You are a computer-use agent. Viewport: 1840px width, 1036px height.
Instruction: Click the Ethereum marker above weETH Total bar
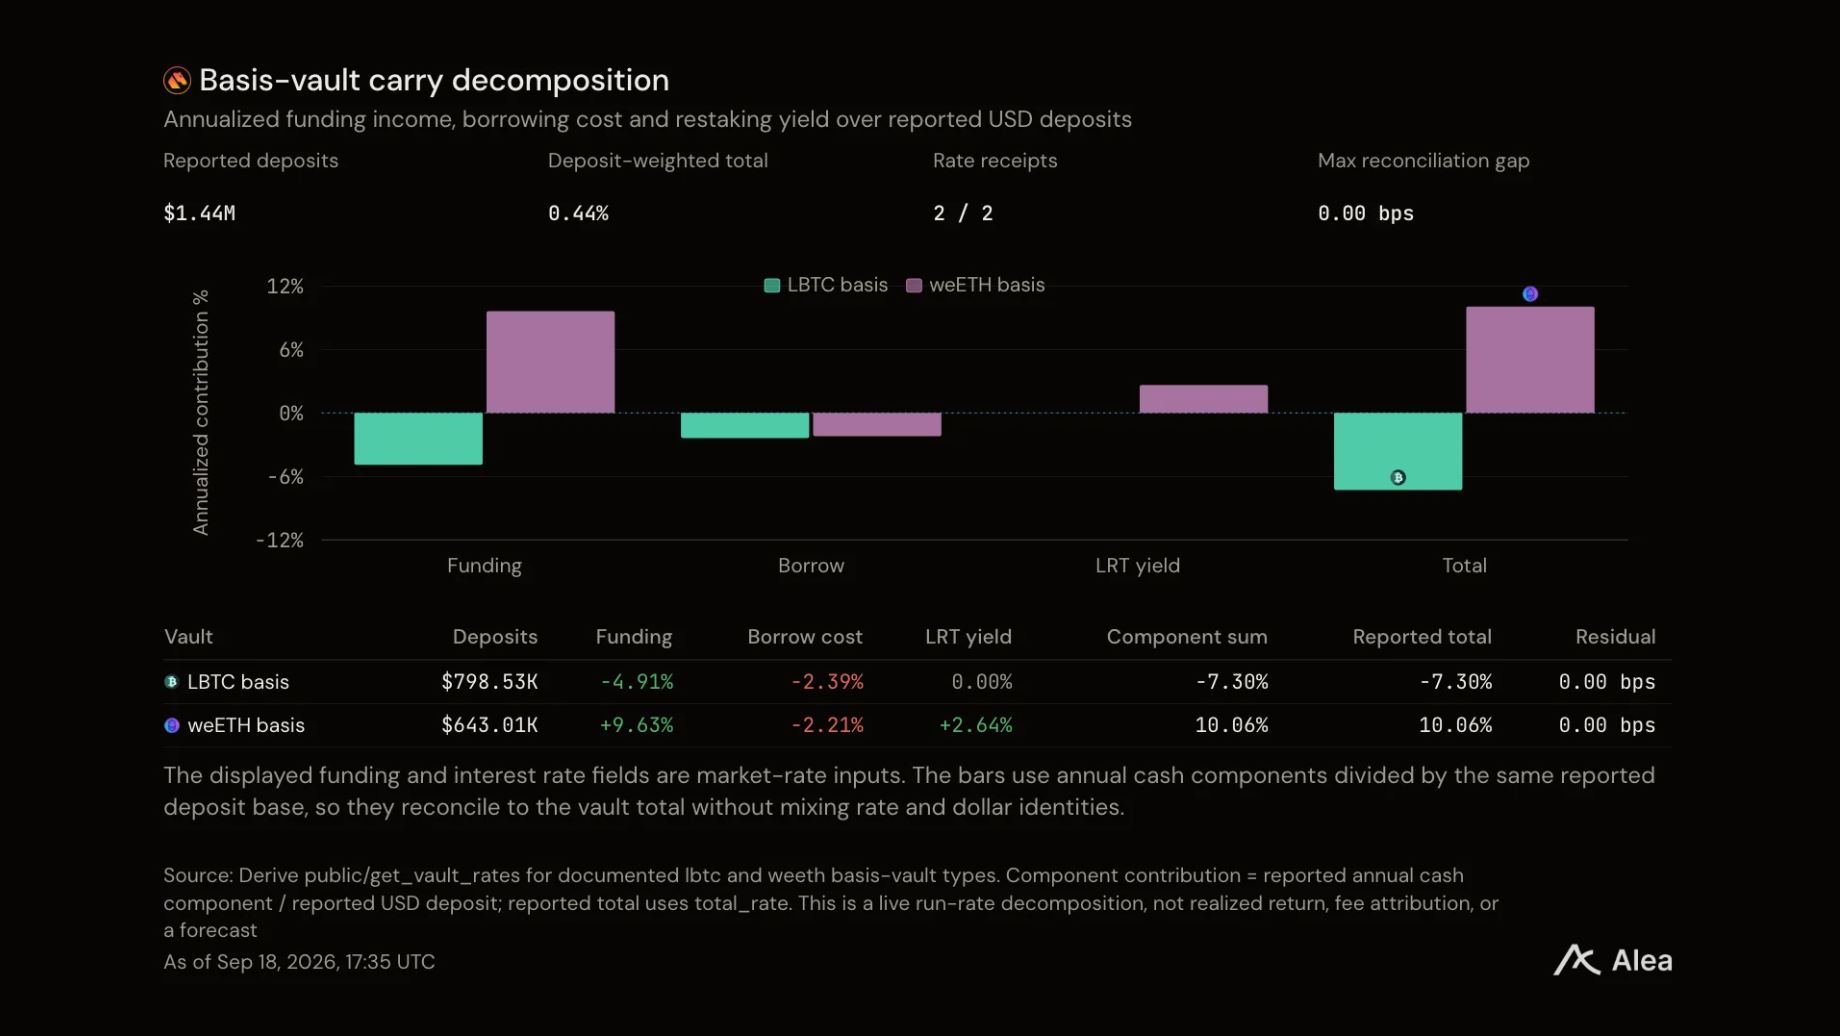point(1530,294)
